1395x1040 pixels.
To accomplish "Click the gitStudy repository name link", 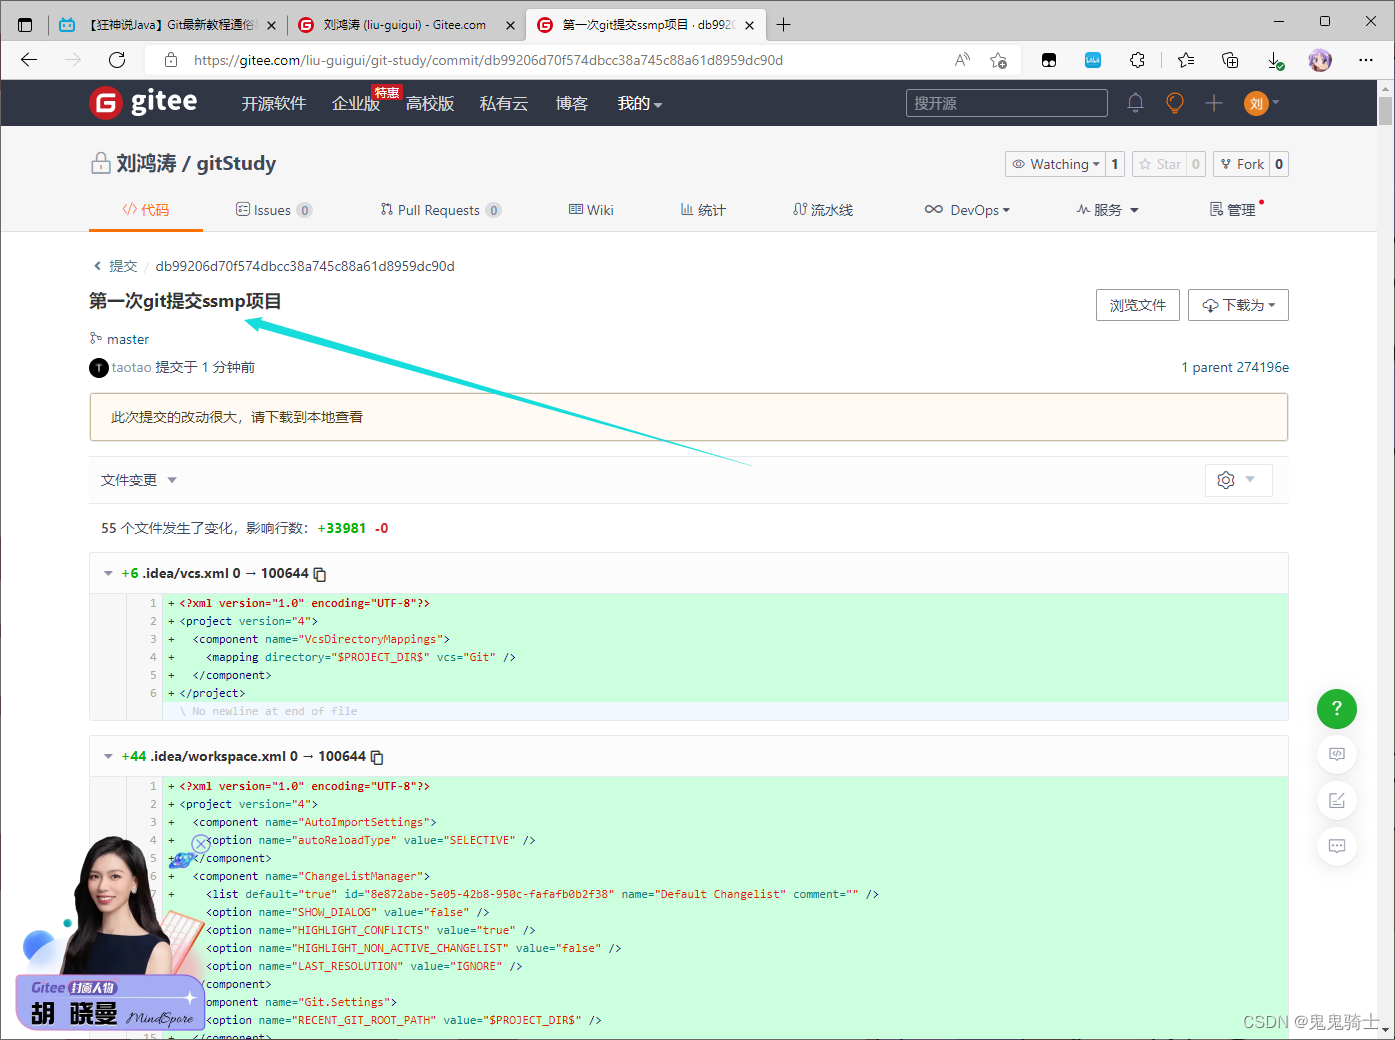I will pyautogui.click(x=236, y=163).
